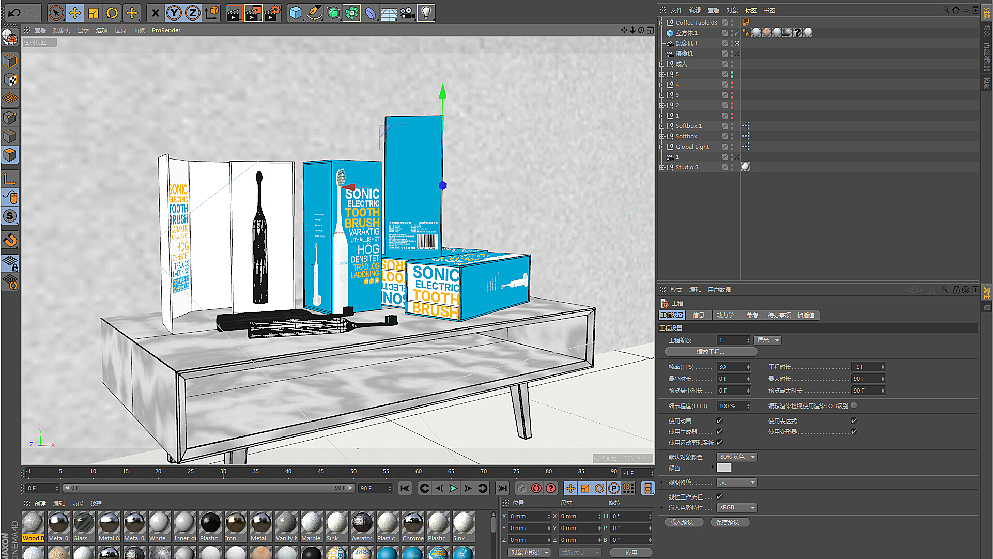Click the target tag on Softbox 1

pyautogui.click(x=746, y=126)
